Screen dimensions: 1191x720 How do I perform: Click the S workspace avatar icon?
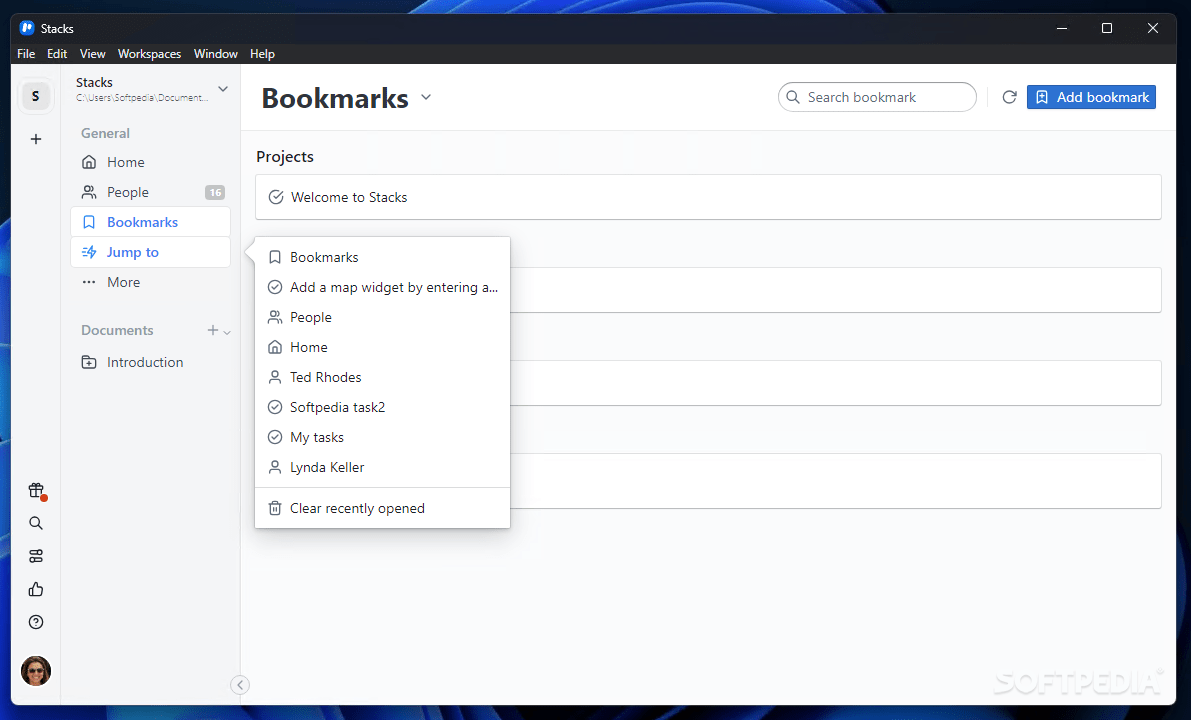coord(36,96)
